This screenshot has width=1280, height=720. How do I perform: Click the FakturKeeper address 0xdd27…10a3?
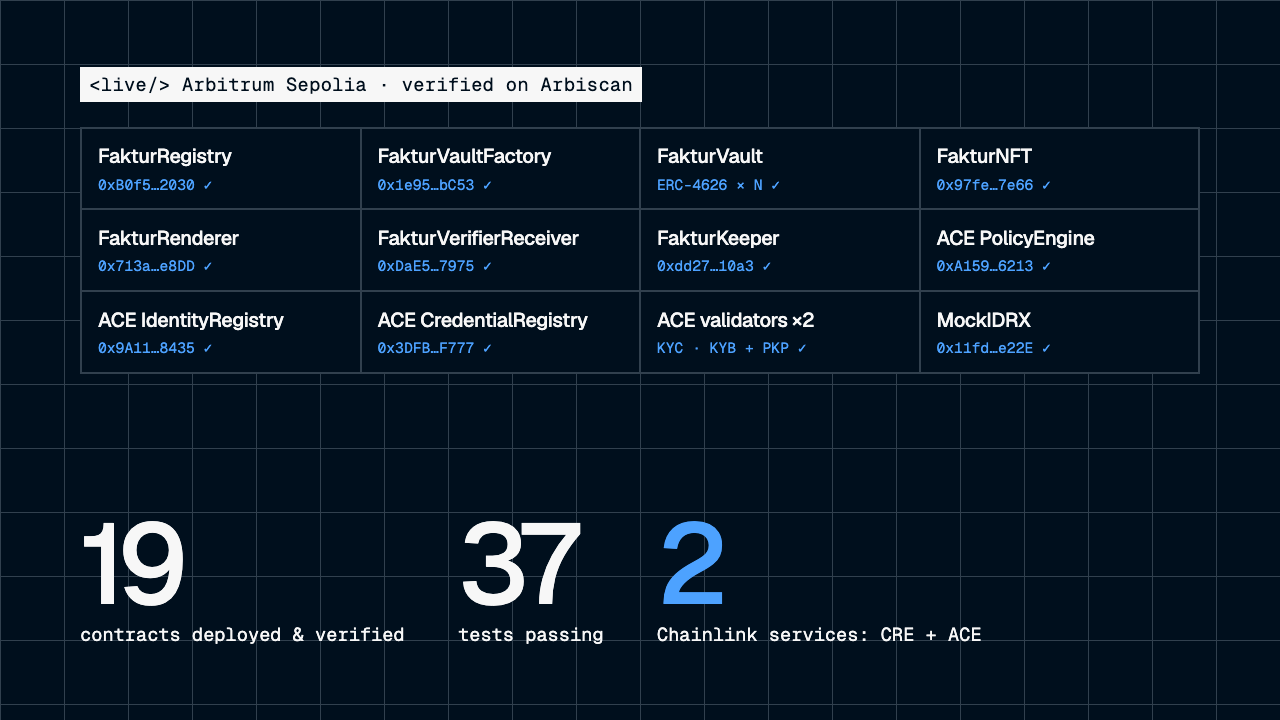point(714,267)
